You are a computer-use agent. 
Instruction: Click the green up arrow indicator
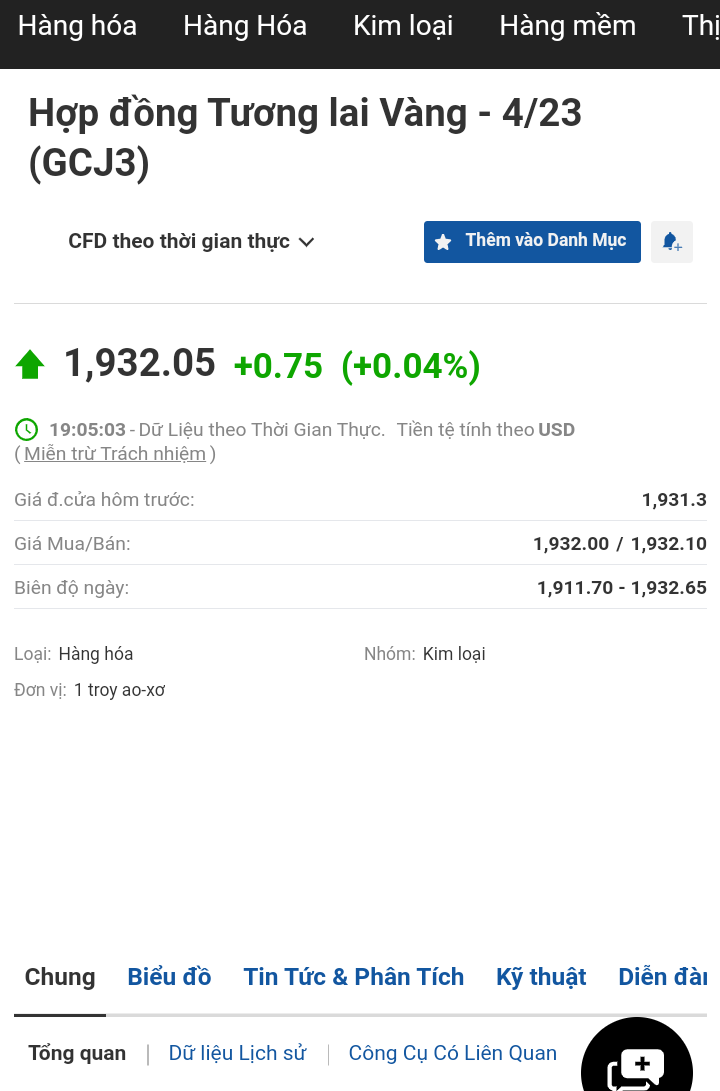coord(30,364)
